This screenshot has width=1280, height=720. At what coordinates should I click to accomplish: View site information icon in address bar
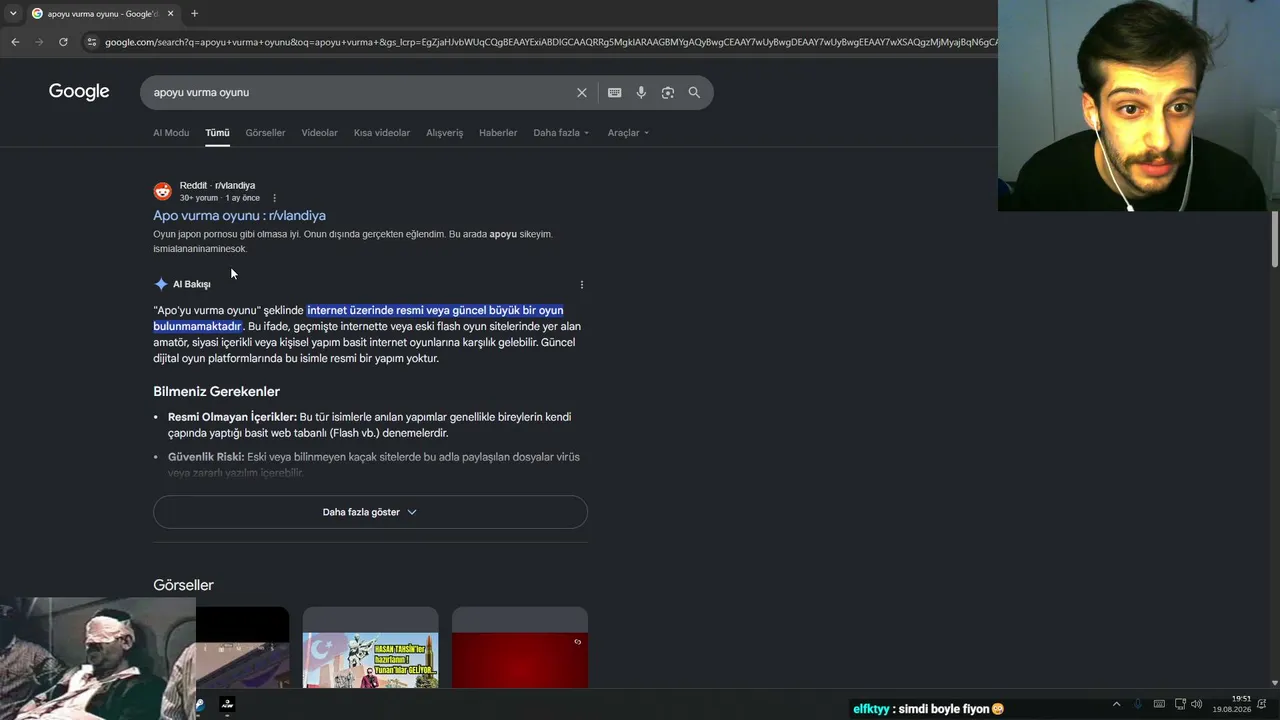pos(91,42)
